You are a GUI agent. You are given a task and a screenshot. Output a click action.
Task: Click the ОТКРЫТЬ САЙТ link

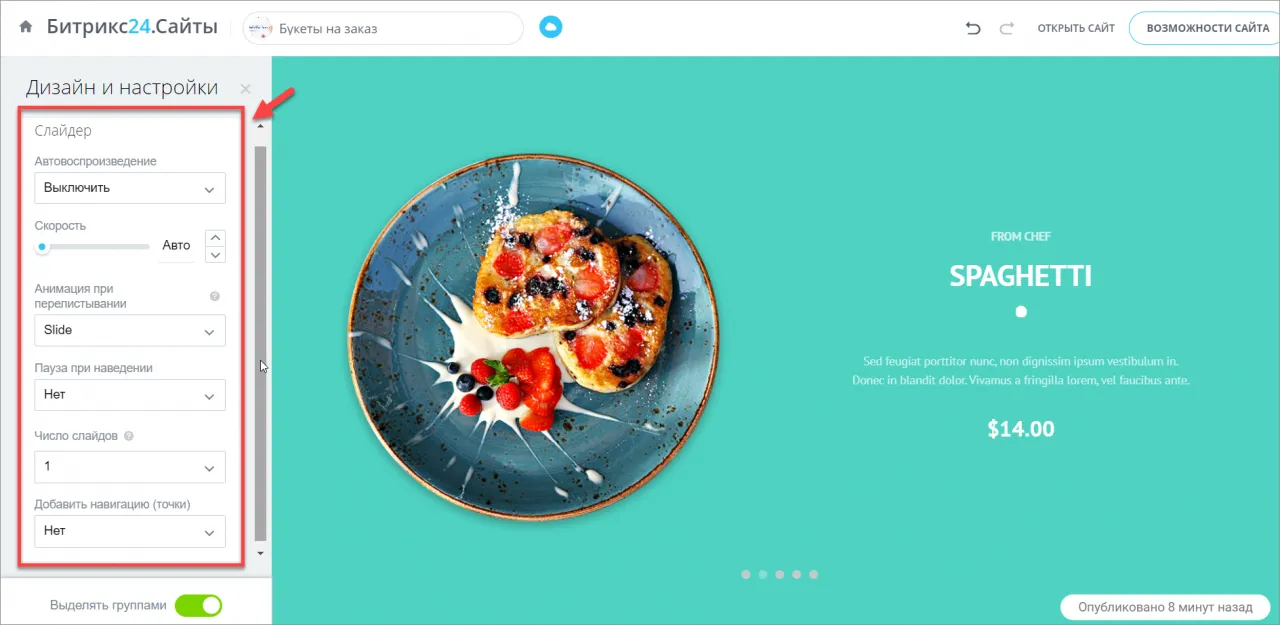point(1076,28)
